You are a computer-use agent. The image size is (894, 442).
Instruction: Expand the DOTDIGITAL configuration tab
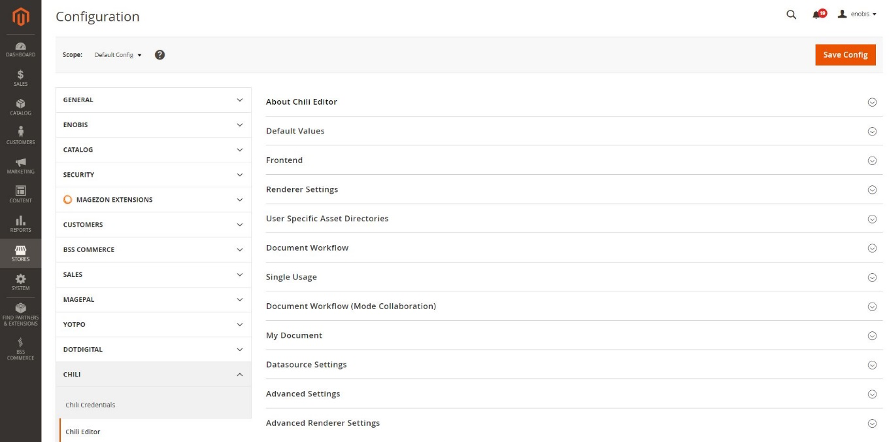tap(153, 350)
